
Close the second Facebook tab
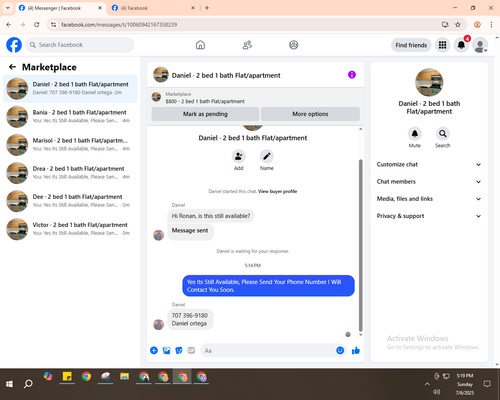tap(193, 8)
